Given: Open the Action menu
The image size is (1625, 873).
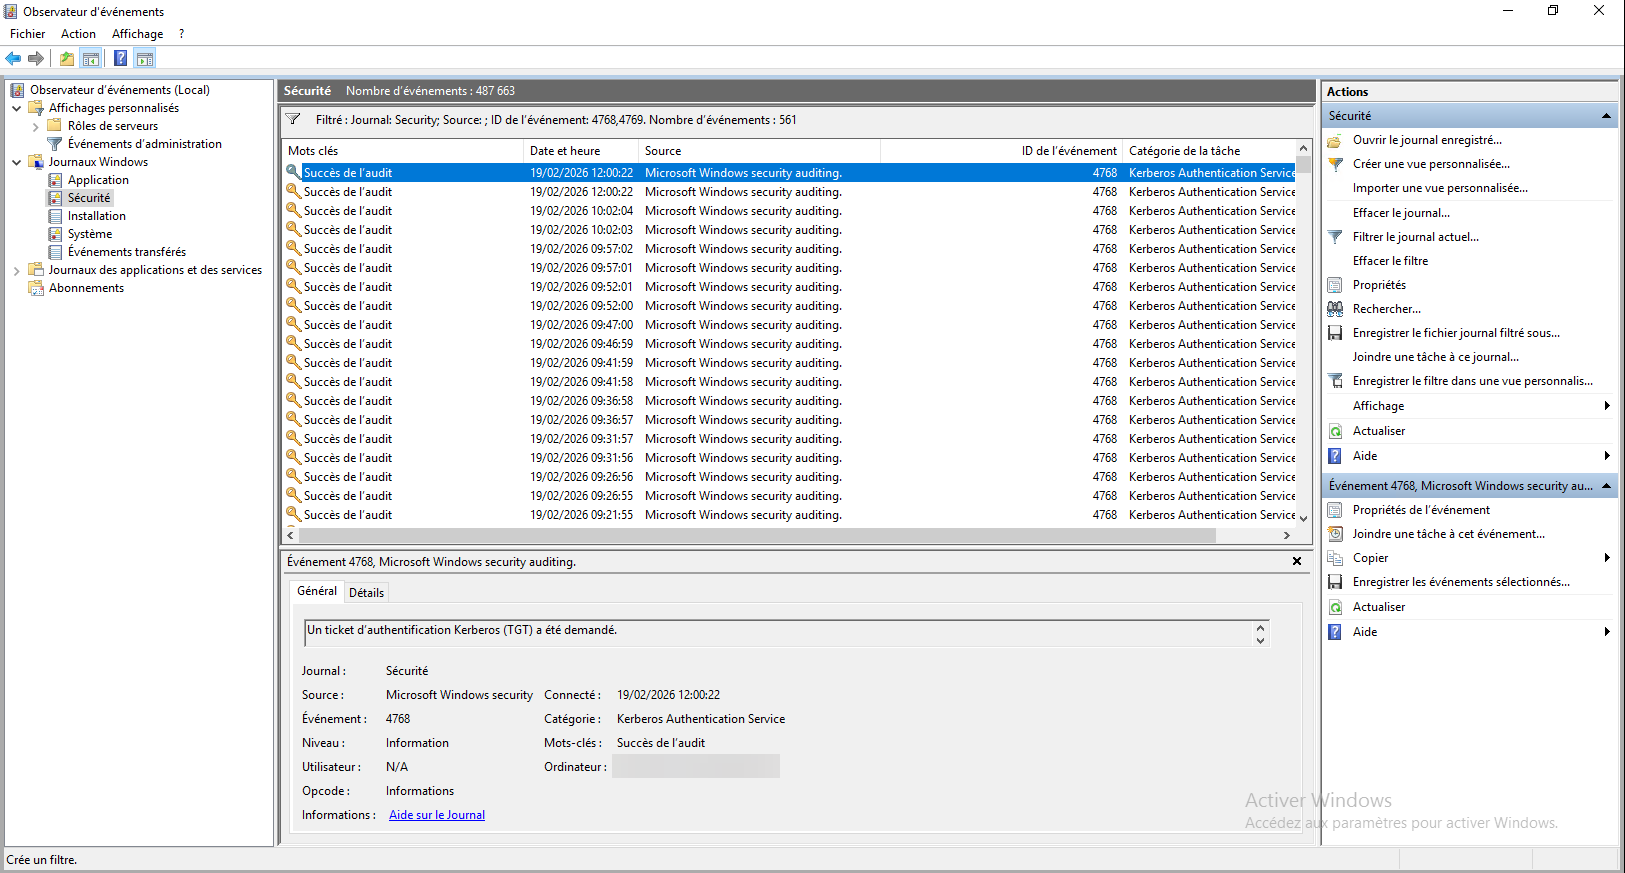Looking at the screenshot, I should point(79,34).
